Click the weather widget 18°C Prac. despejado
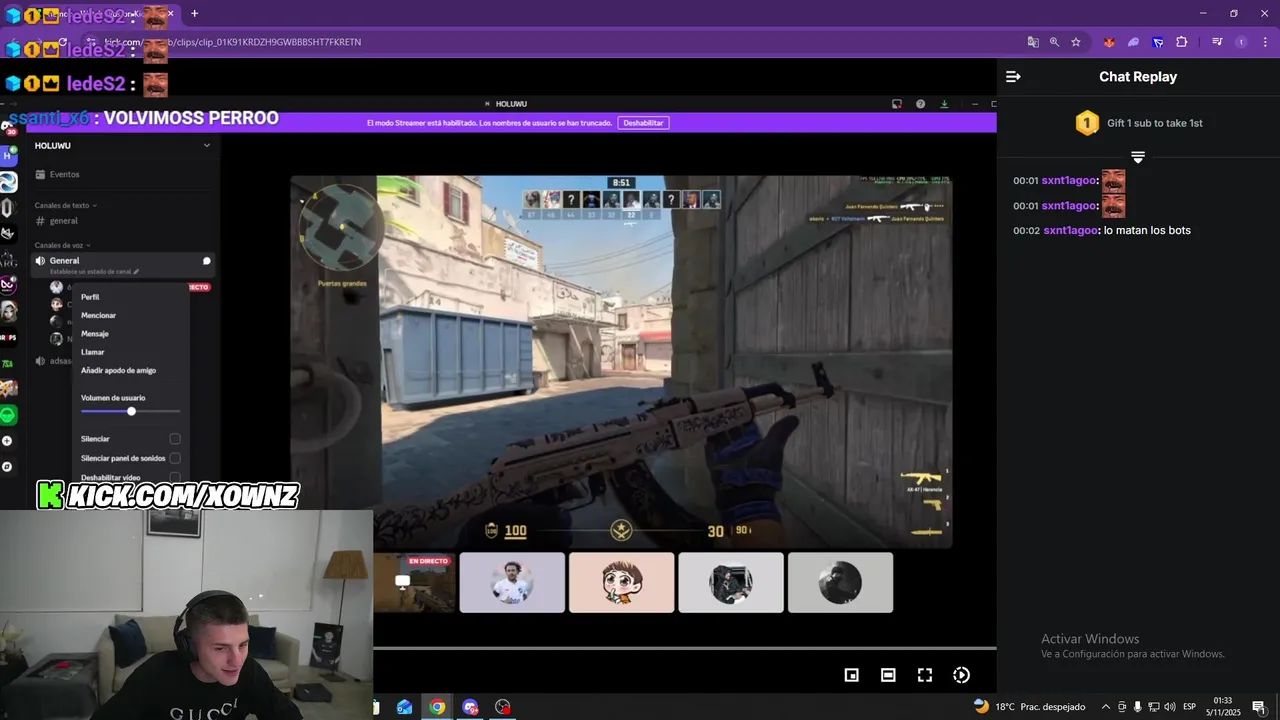The height and width of the screenshot is (720, 1280). [x=1029, y=707]
